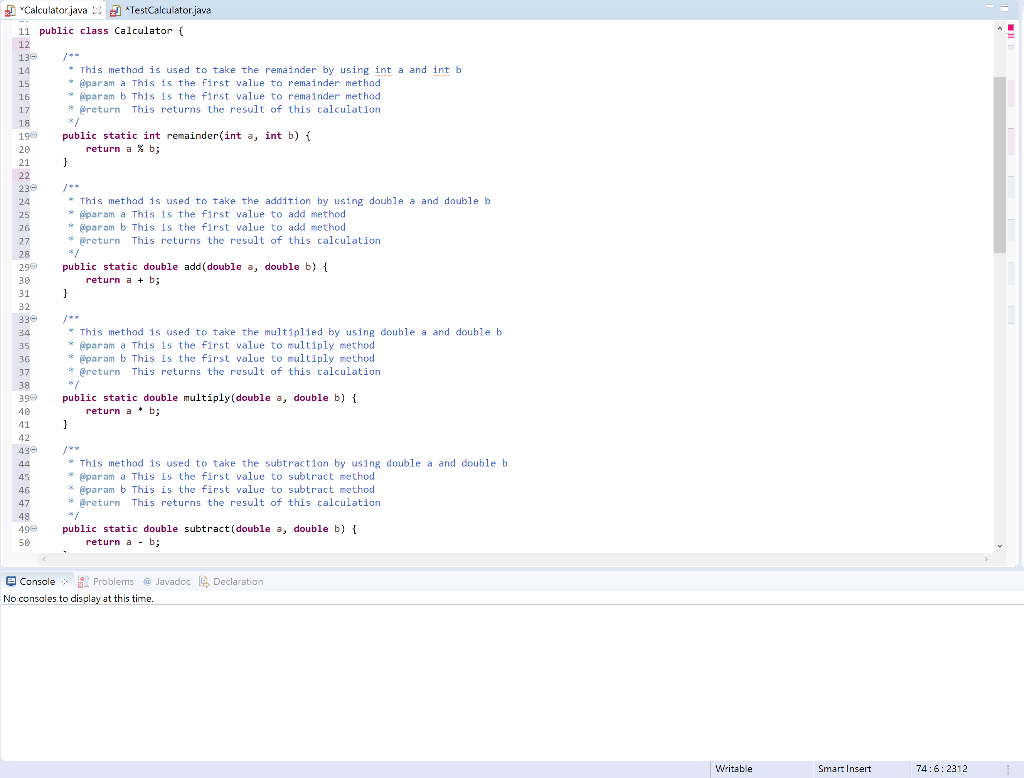The width and height of the screenshot is (1024, 778).
Task: Collapse the Javadoc comment at line 33
Action: (x=34, y=319)
